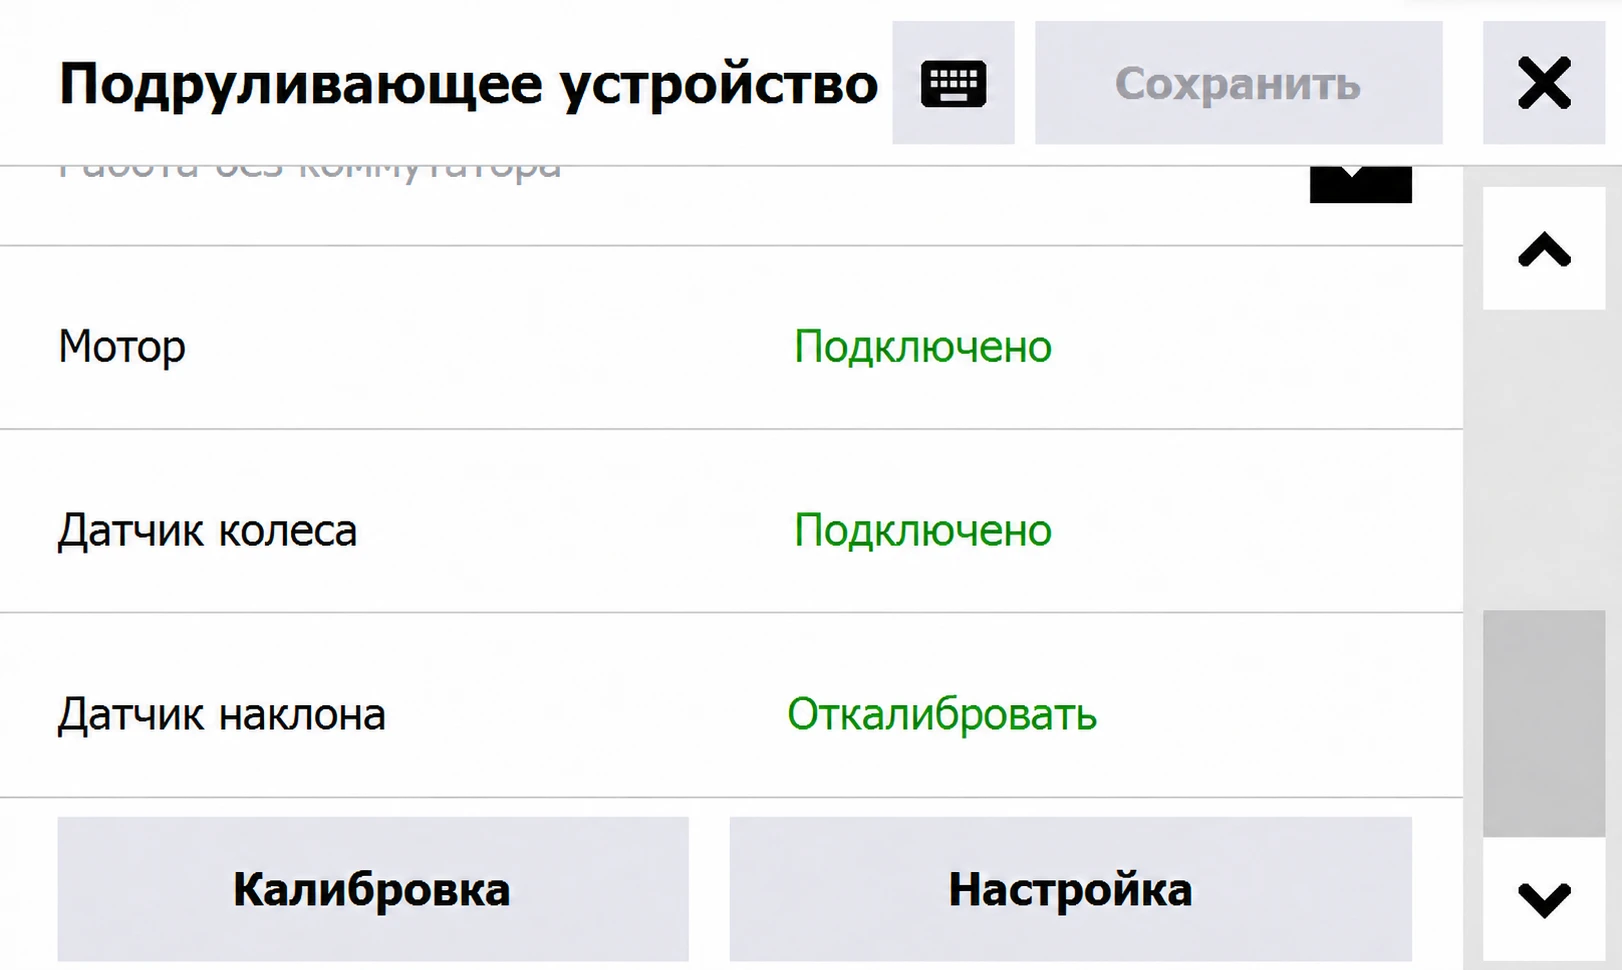Click blank space right of Откалибровать
Screen dimensions: 1622x970
(1270, 714)
